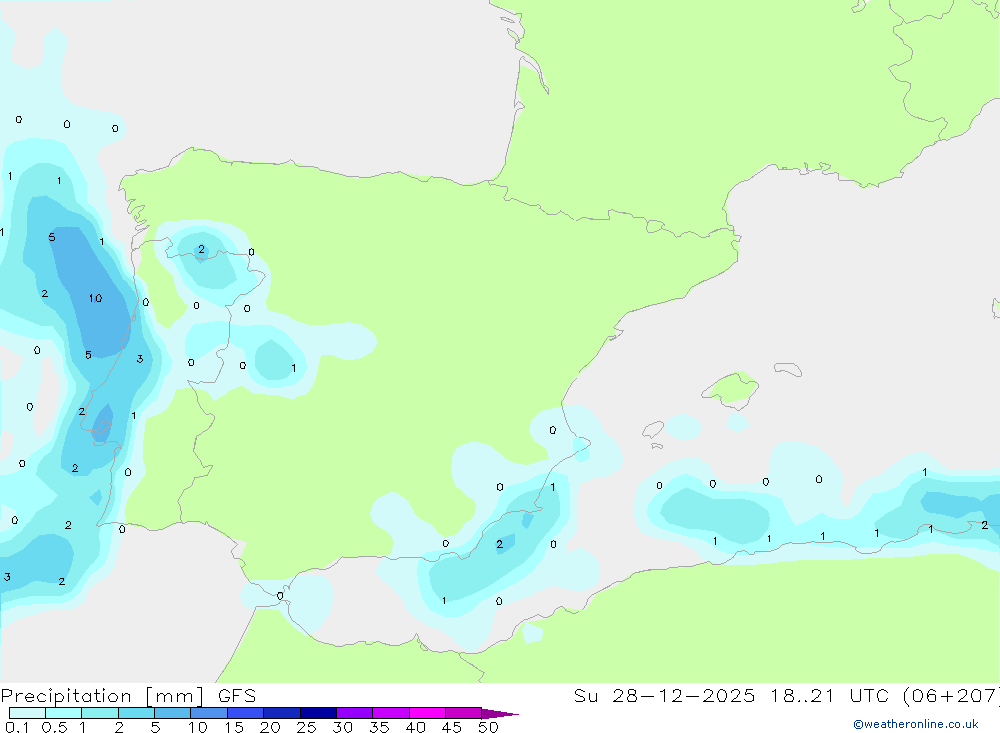The height and width of the screenshot is (733, 1000).
Task: Click the legend label '45'
Action: [452, 727]
